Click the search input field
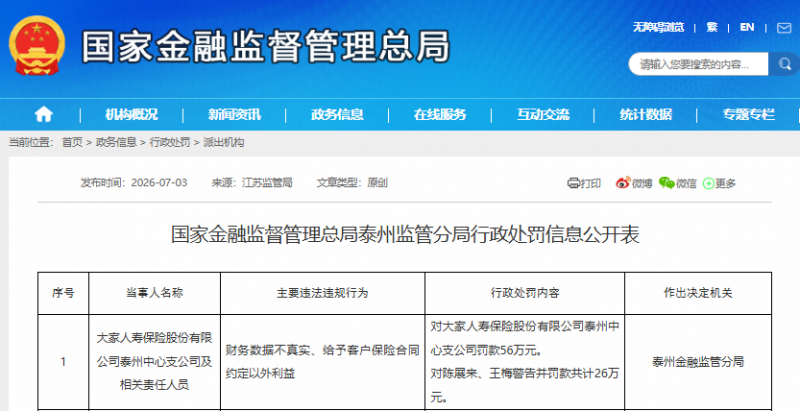The height and width of the screenshot is (411, 800). click(x=698, y=64)
